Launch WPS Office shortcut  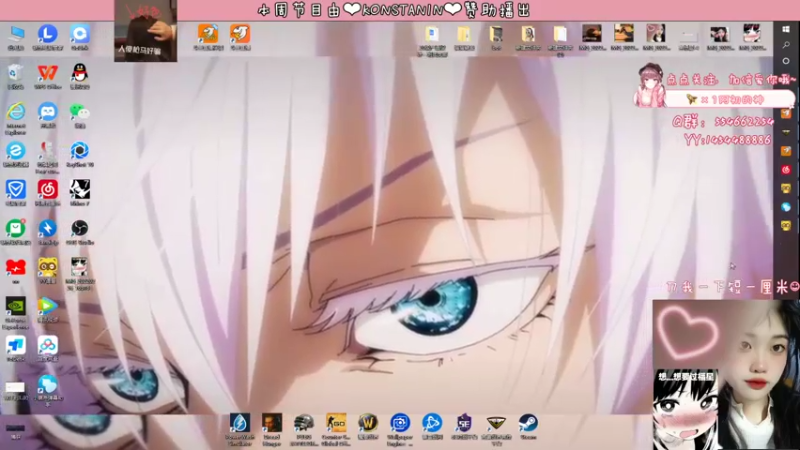47,73
